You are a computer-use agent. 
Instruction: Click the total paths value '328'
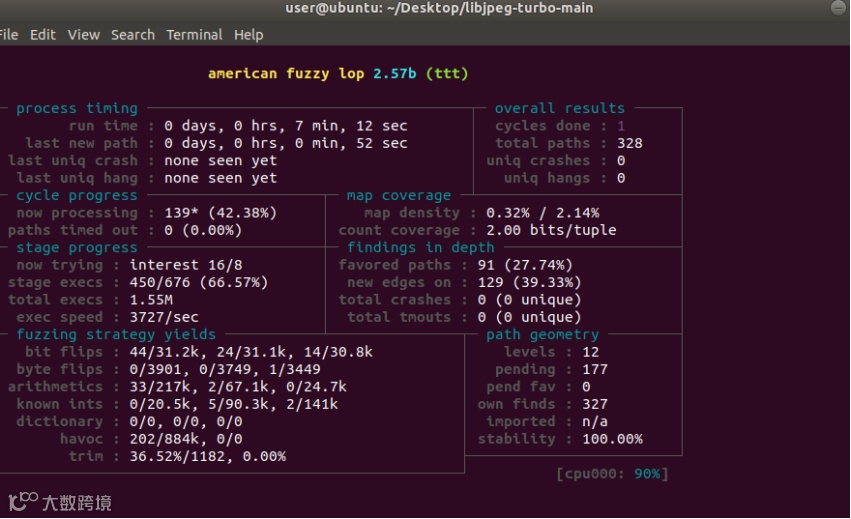click(x=630, y=143)
